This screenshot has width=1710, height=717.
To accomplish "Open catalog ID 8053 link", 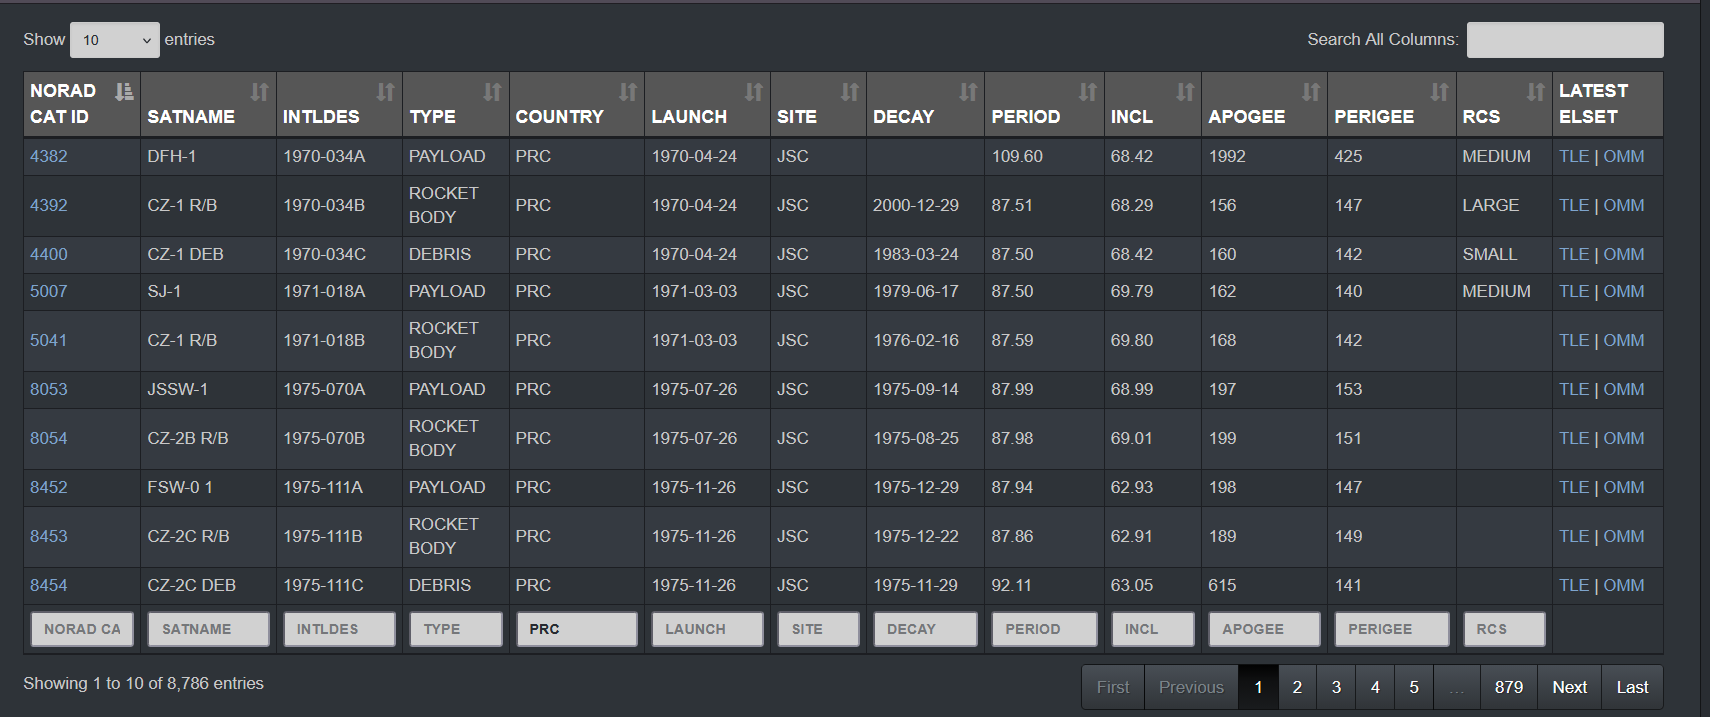I will 49,389.
